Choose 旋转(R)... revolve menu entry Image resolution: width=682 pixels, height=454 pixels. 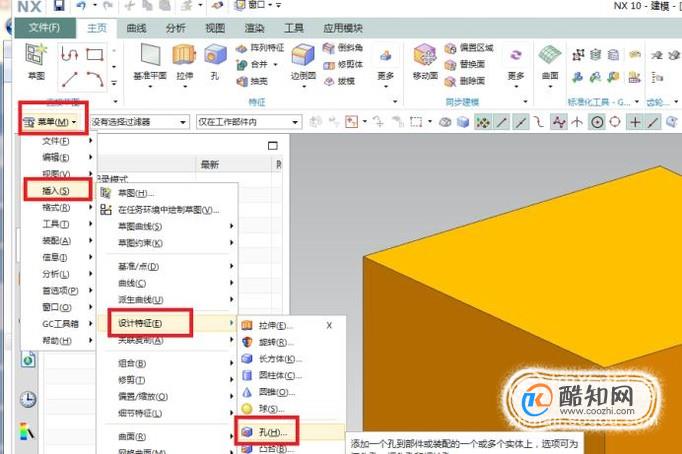[x=291, y=342]
